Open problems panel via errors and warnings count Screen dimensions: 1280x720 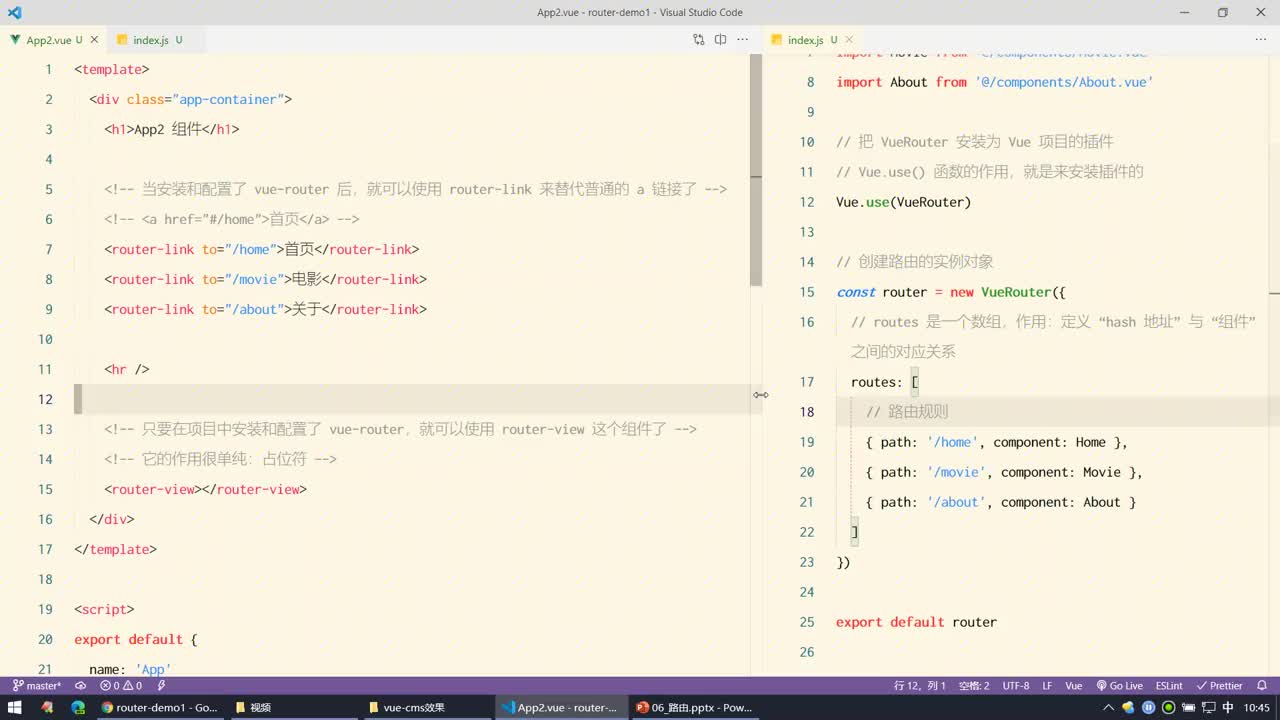tap(121, 686)
